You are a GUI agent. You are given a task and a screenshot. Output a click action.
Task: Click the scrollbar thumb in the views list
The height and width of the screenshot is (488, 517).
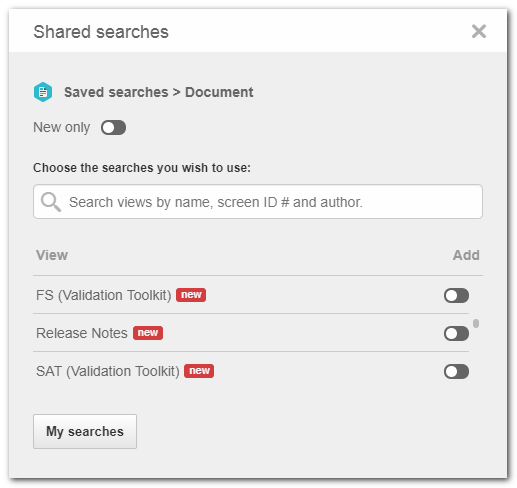coord(476,323)
